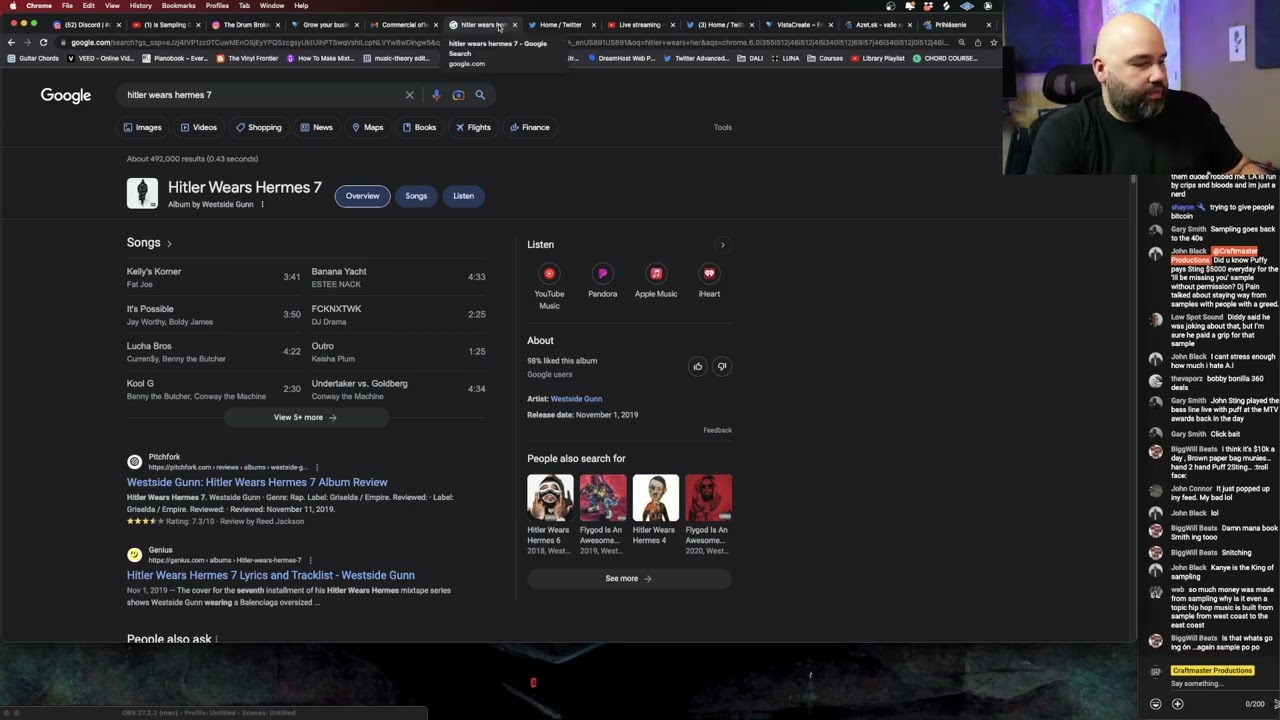The height and width of the screenshot is (720, 1280).
Task: Open Hitler Wears Hermes 4 thumbnail
Action: coord(655,498)
